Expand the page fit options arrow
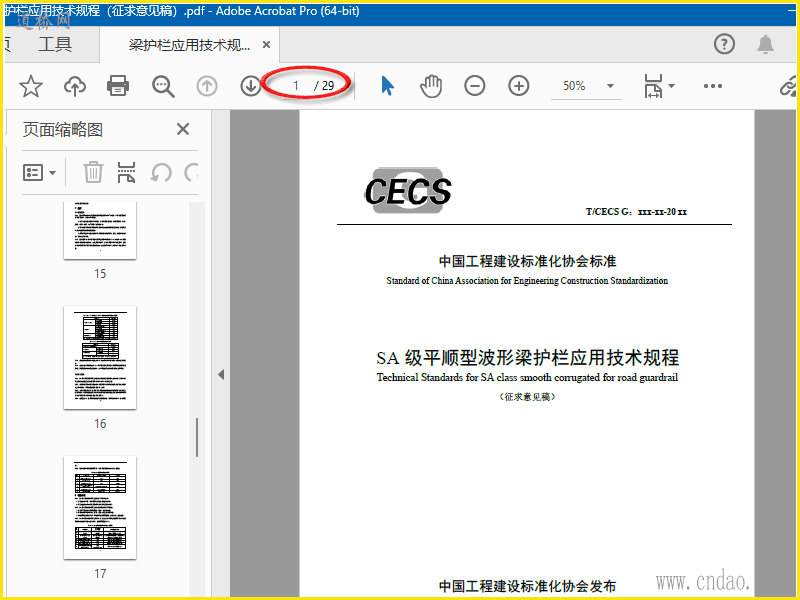800x600 pixels. pos(671,86)
